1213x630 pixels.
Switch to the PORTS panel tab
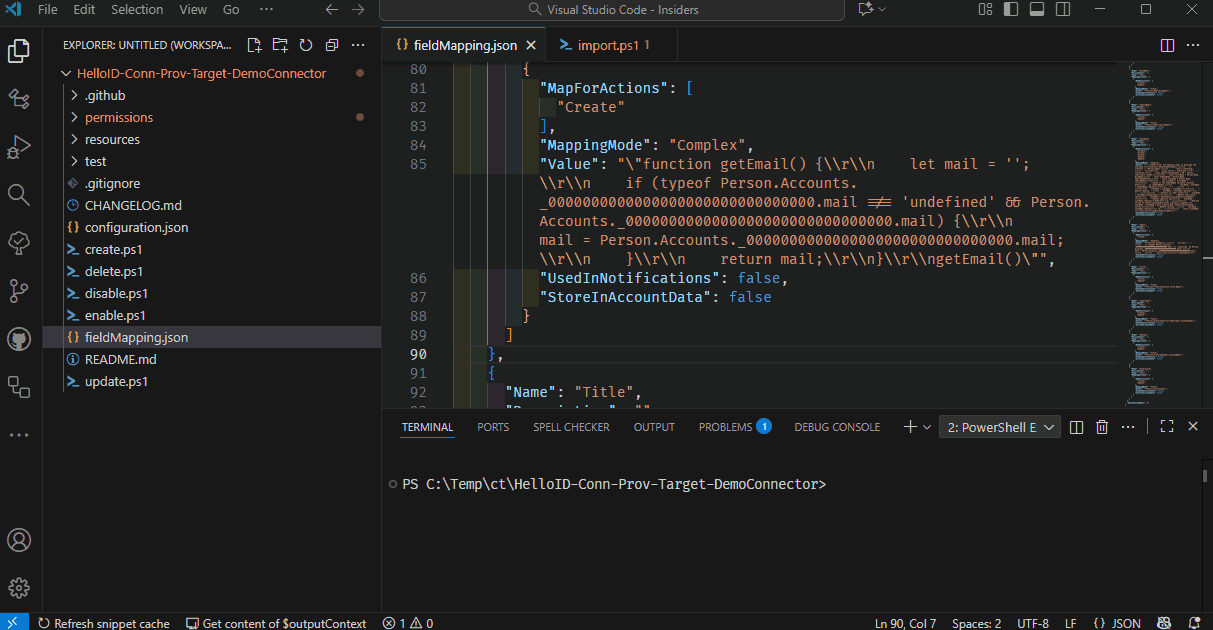493,427
